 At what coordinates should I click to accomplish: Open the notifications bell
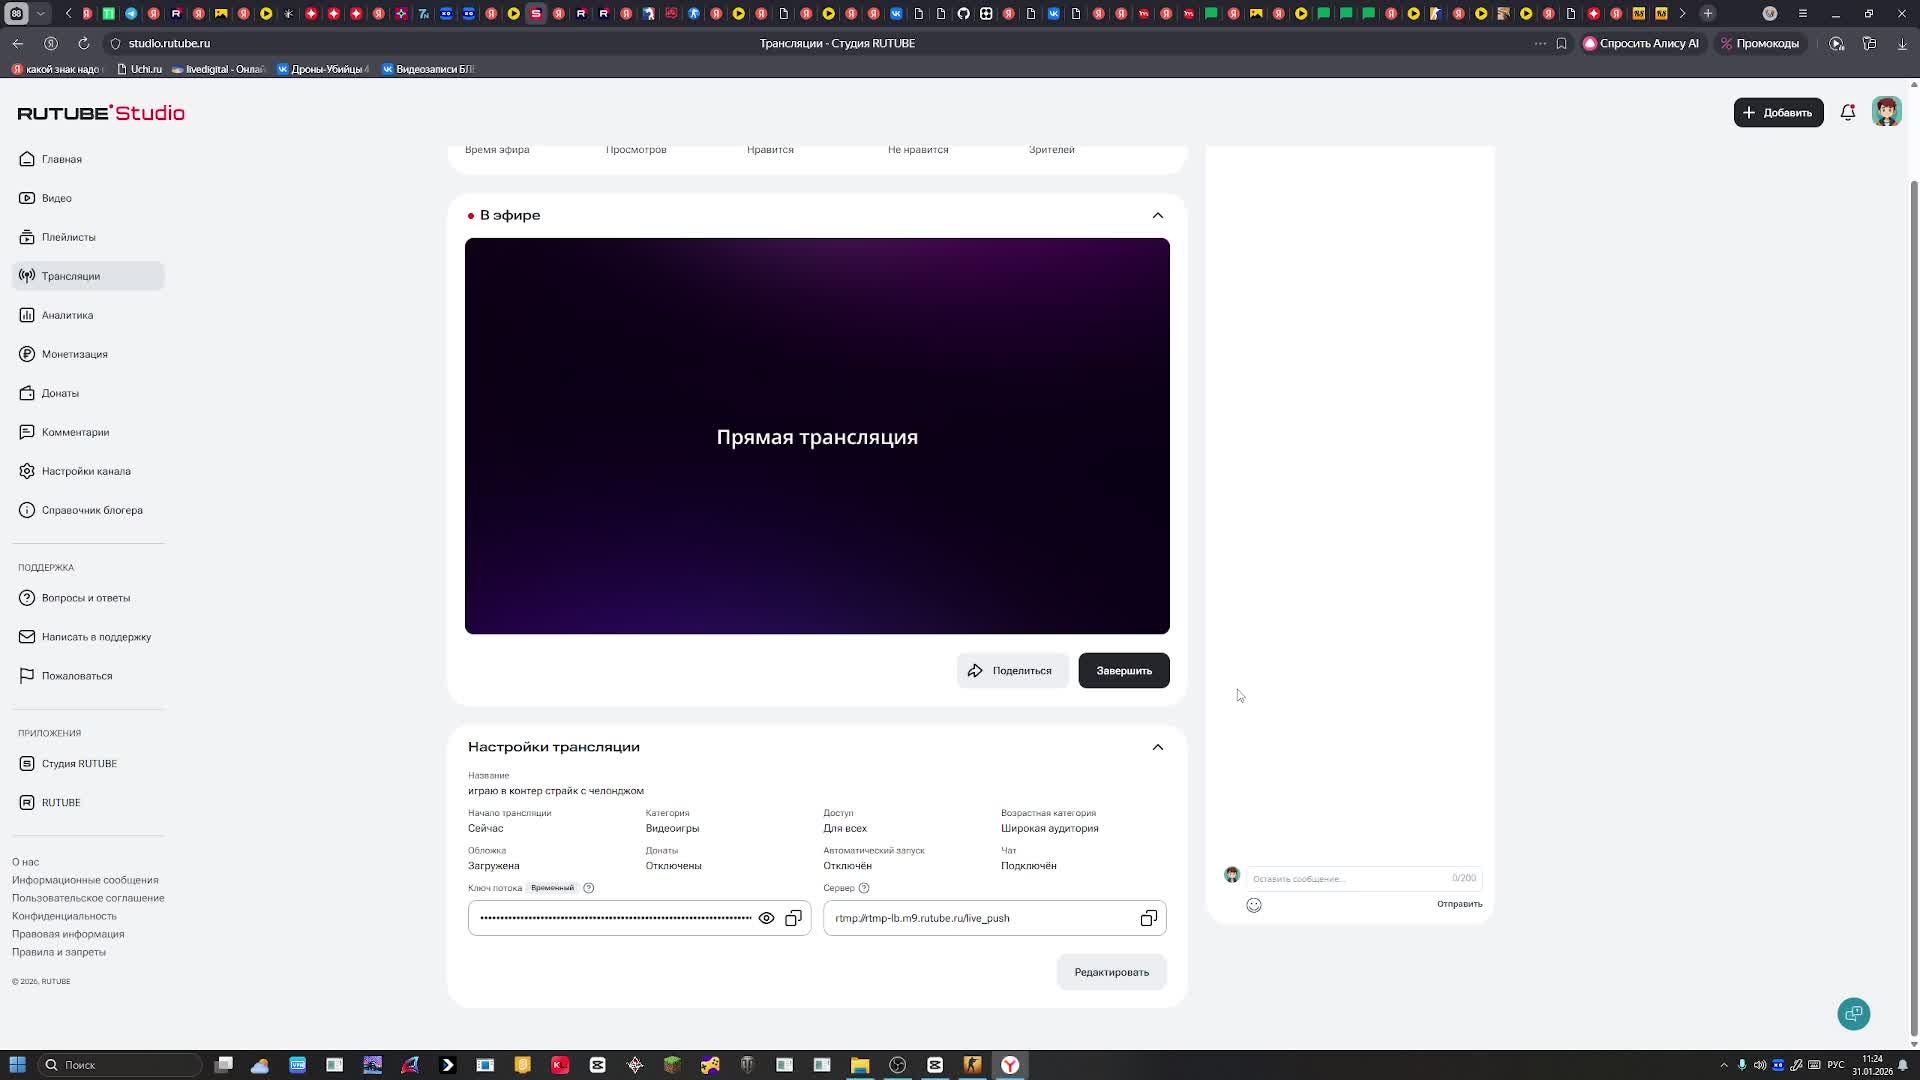click(1847, 112)
